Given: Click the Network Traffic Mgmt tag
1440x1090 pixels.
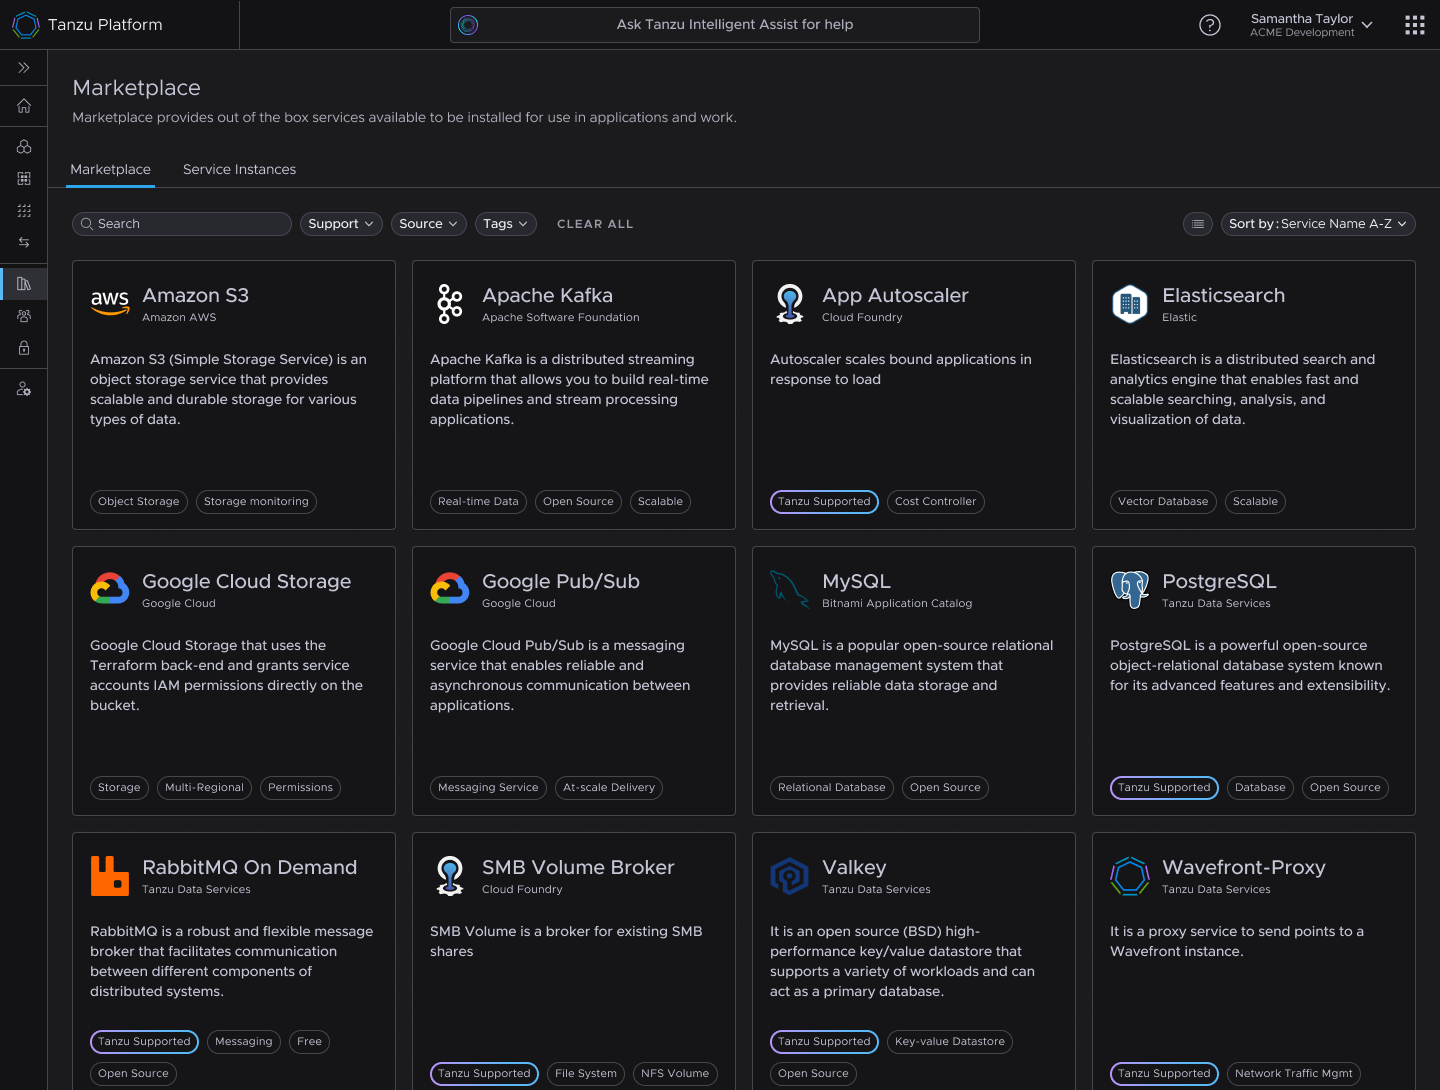Looking at the screenshot, I should tap(1294, 1074).
